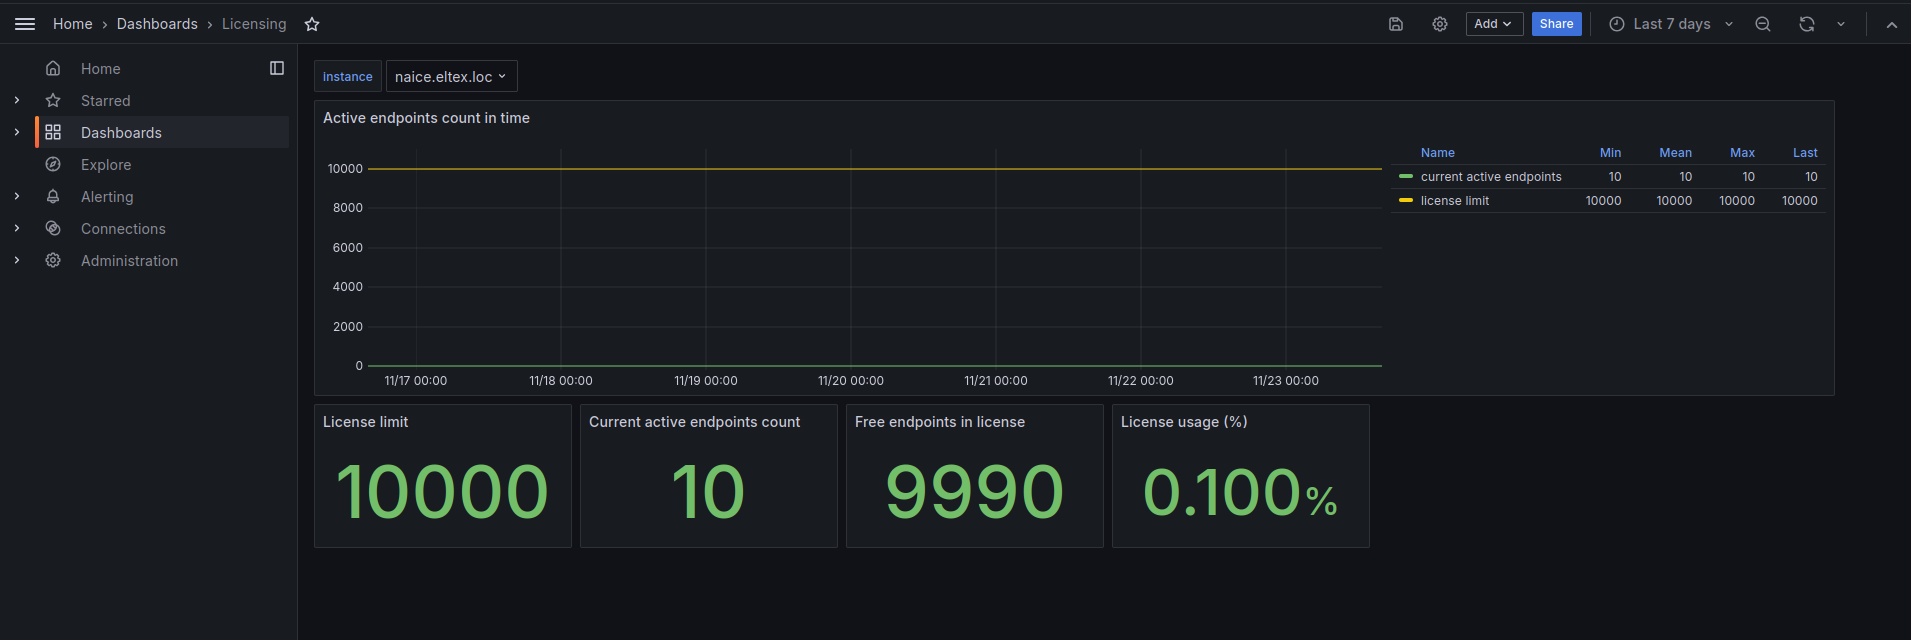This screenshot has width=1911, height=640.
Task: Mark dashboard as favorite with star icon
Action: (x=312, y=24)
